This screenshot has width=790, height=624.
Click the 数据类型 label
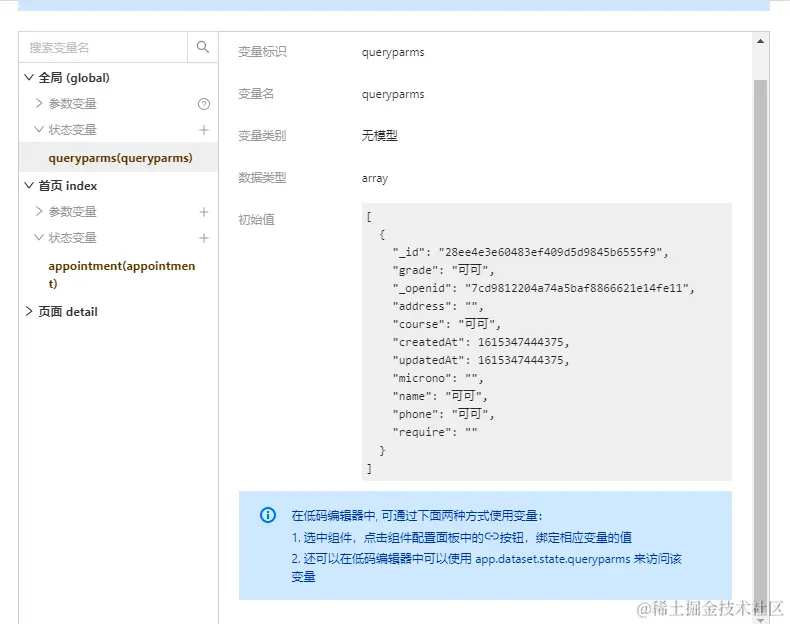tap(262, 178)
